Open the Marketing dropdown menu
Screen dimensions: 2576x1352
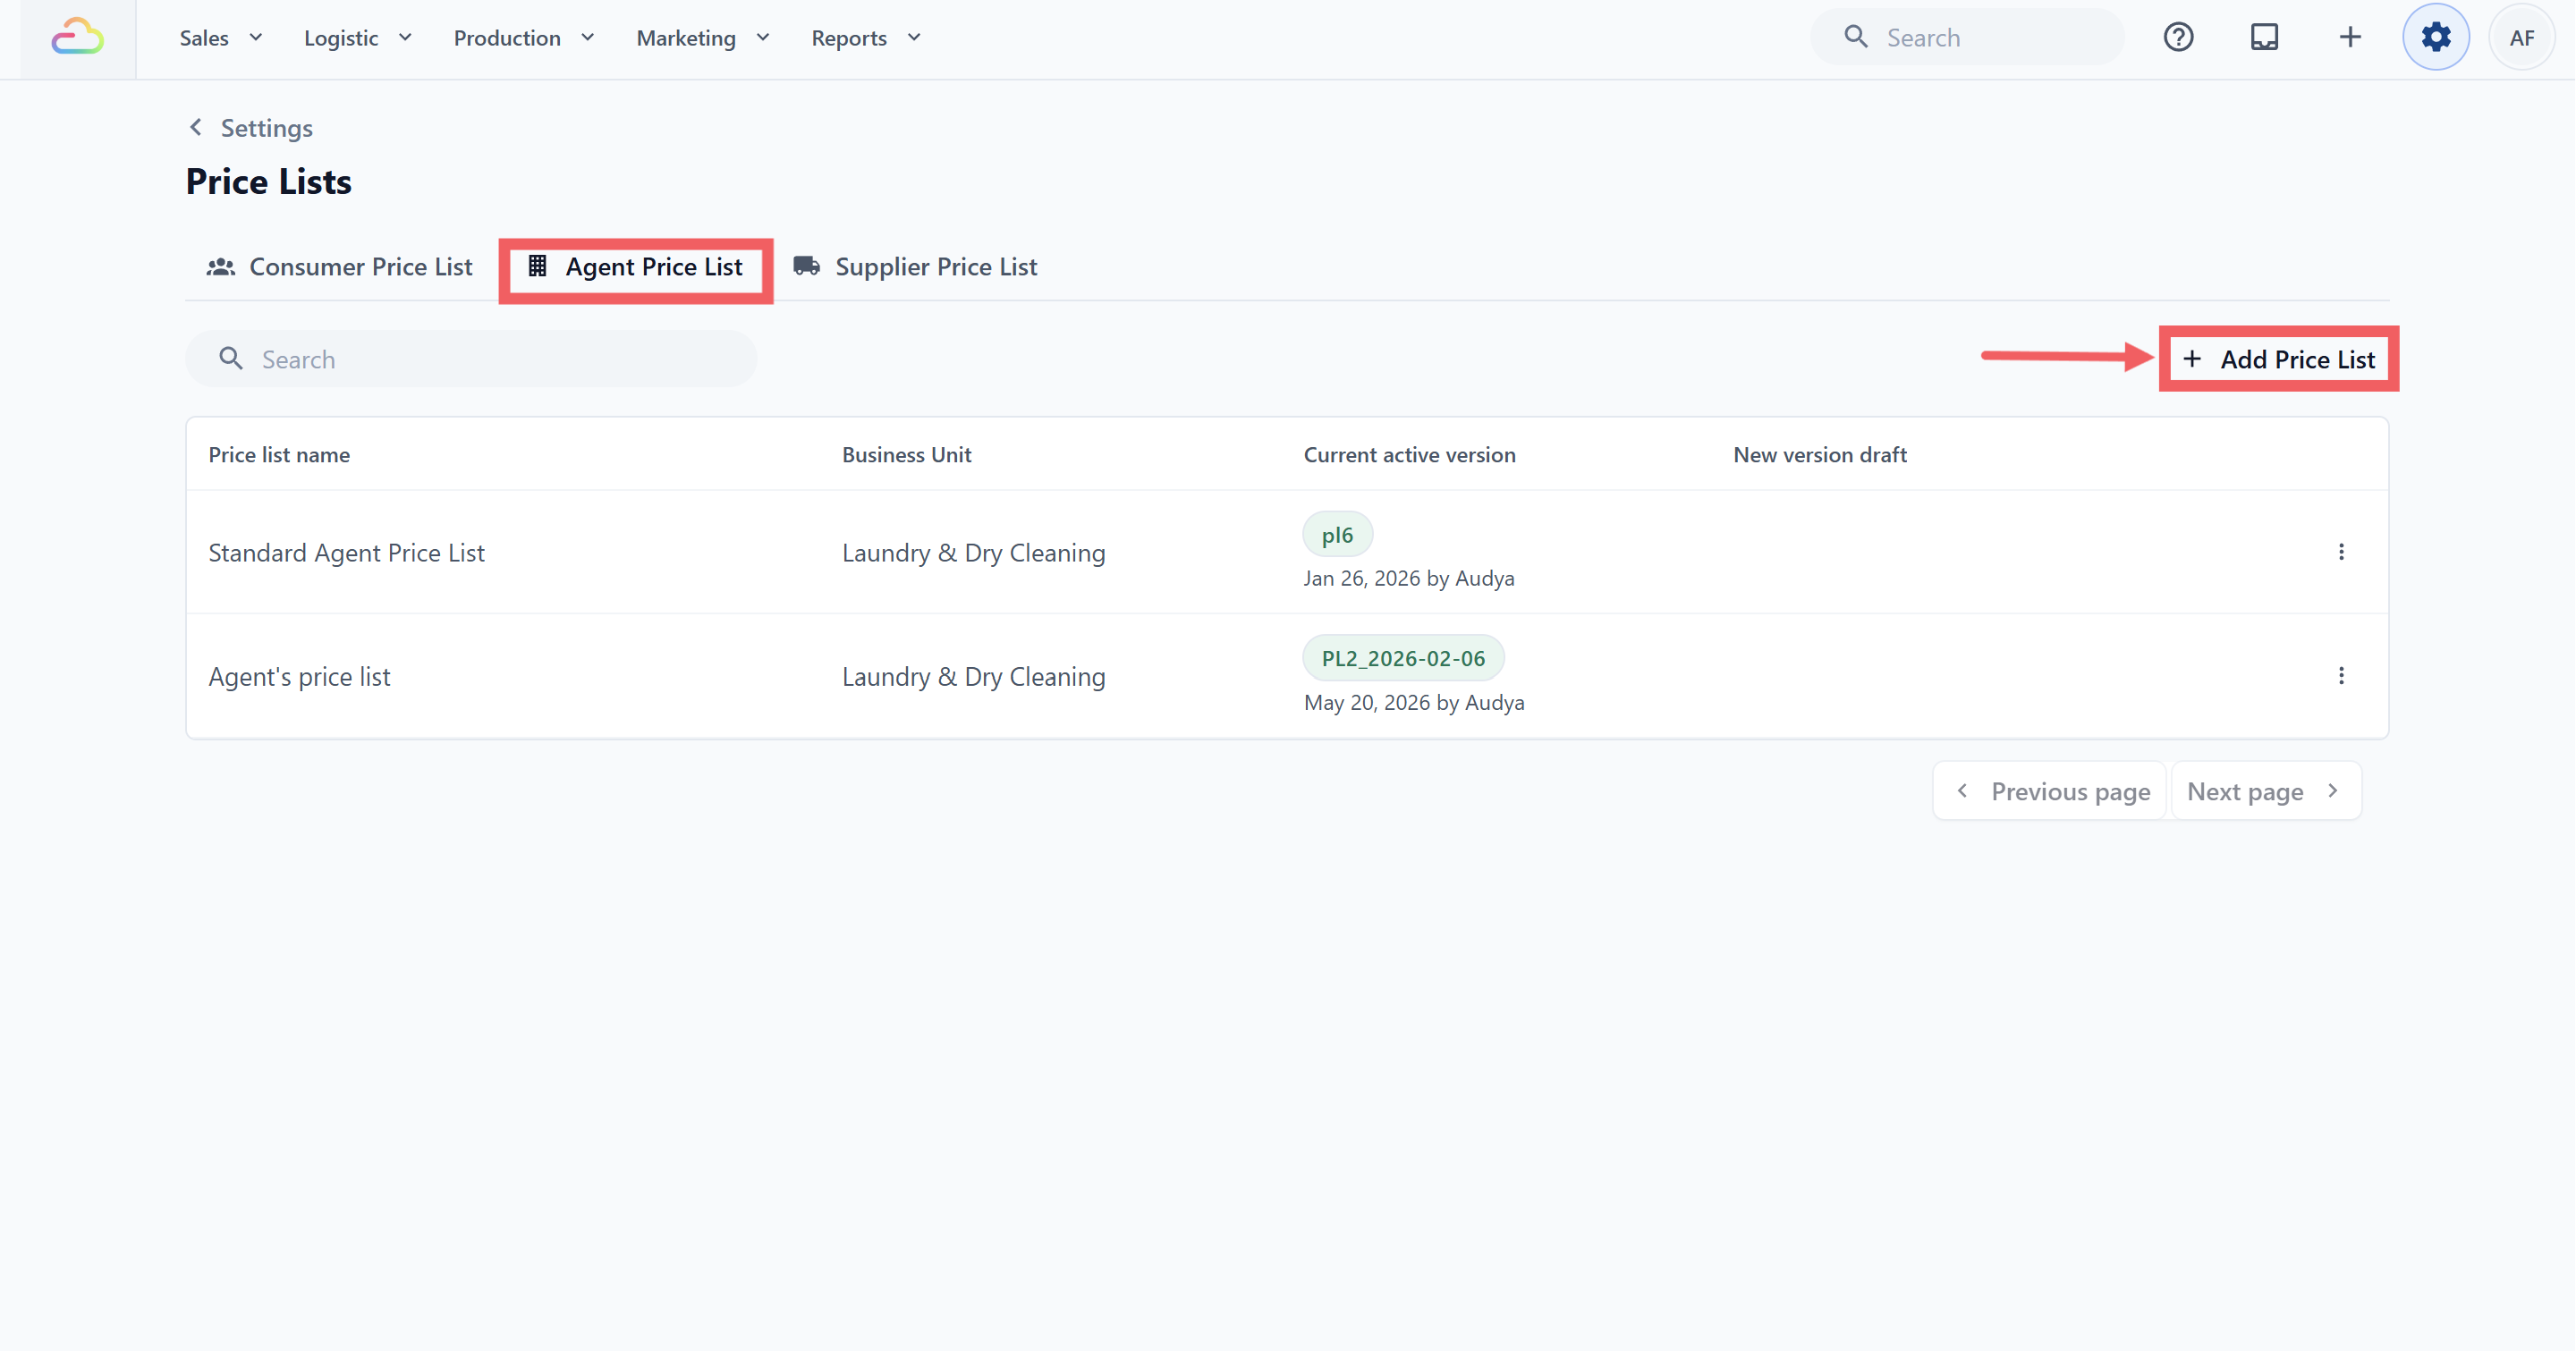[703, 38]
